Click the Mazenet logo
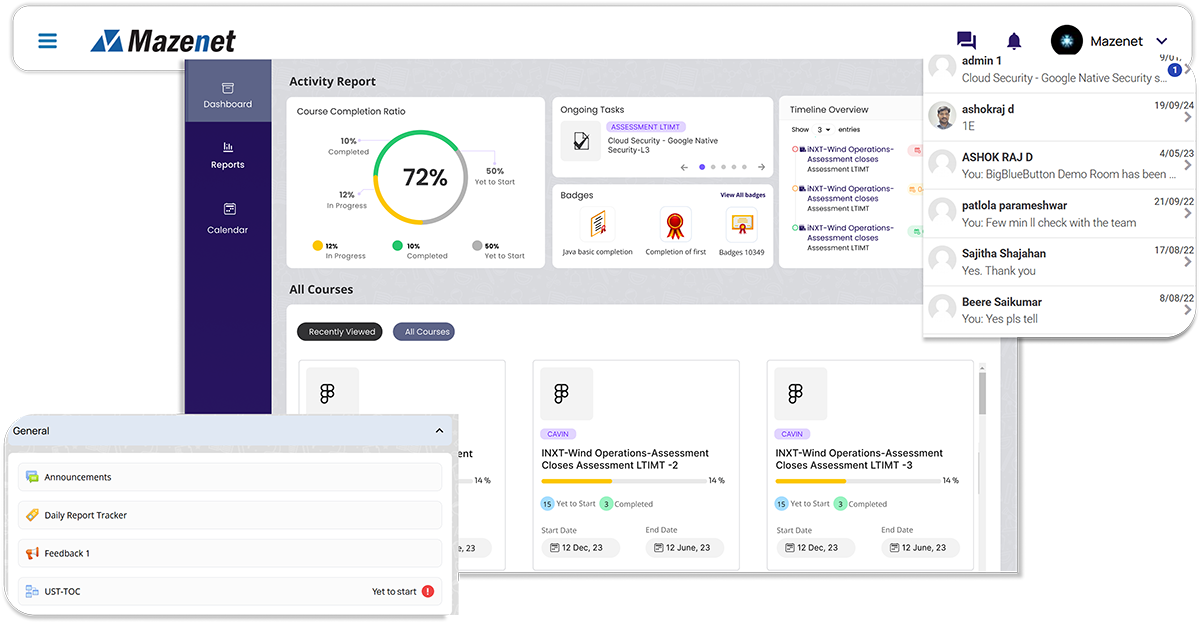Screen dimensions: 1200x623 click(163, 41)
